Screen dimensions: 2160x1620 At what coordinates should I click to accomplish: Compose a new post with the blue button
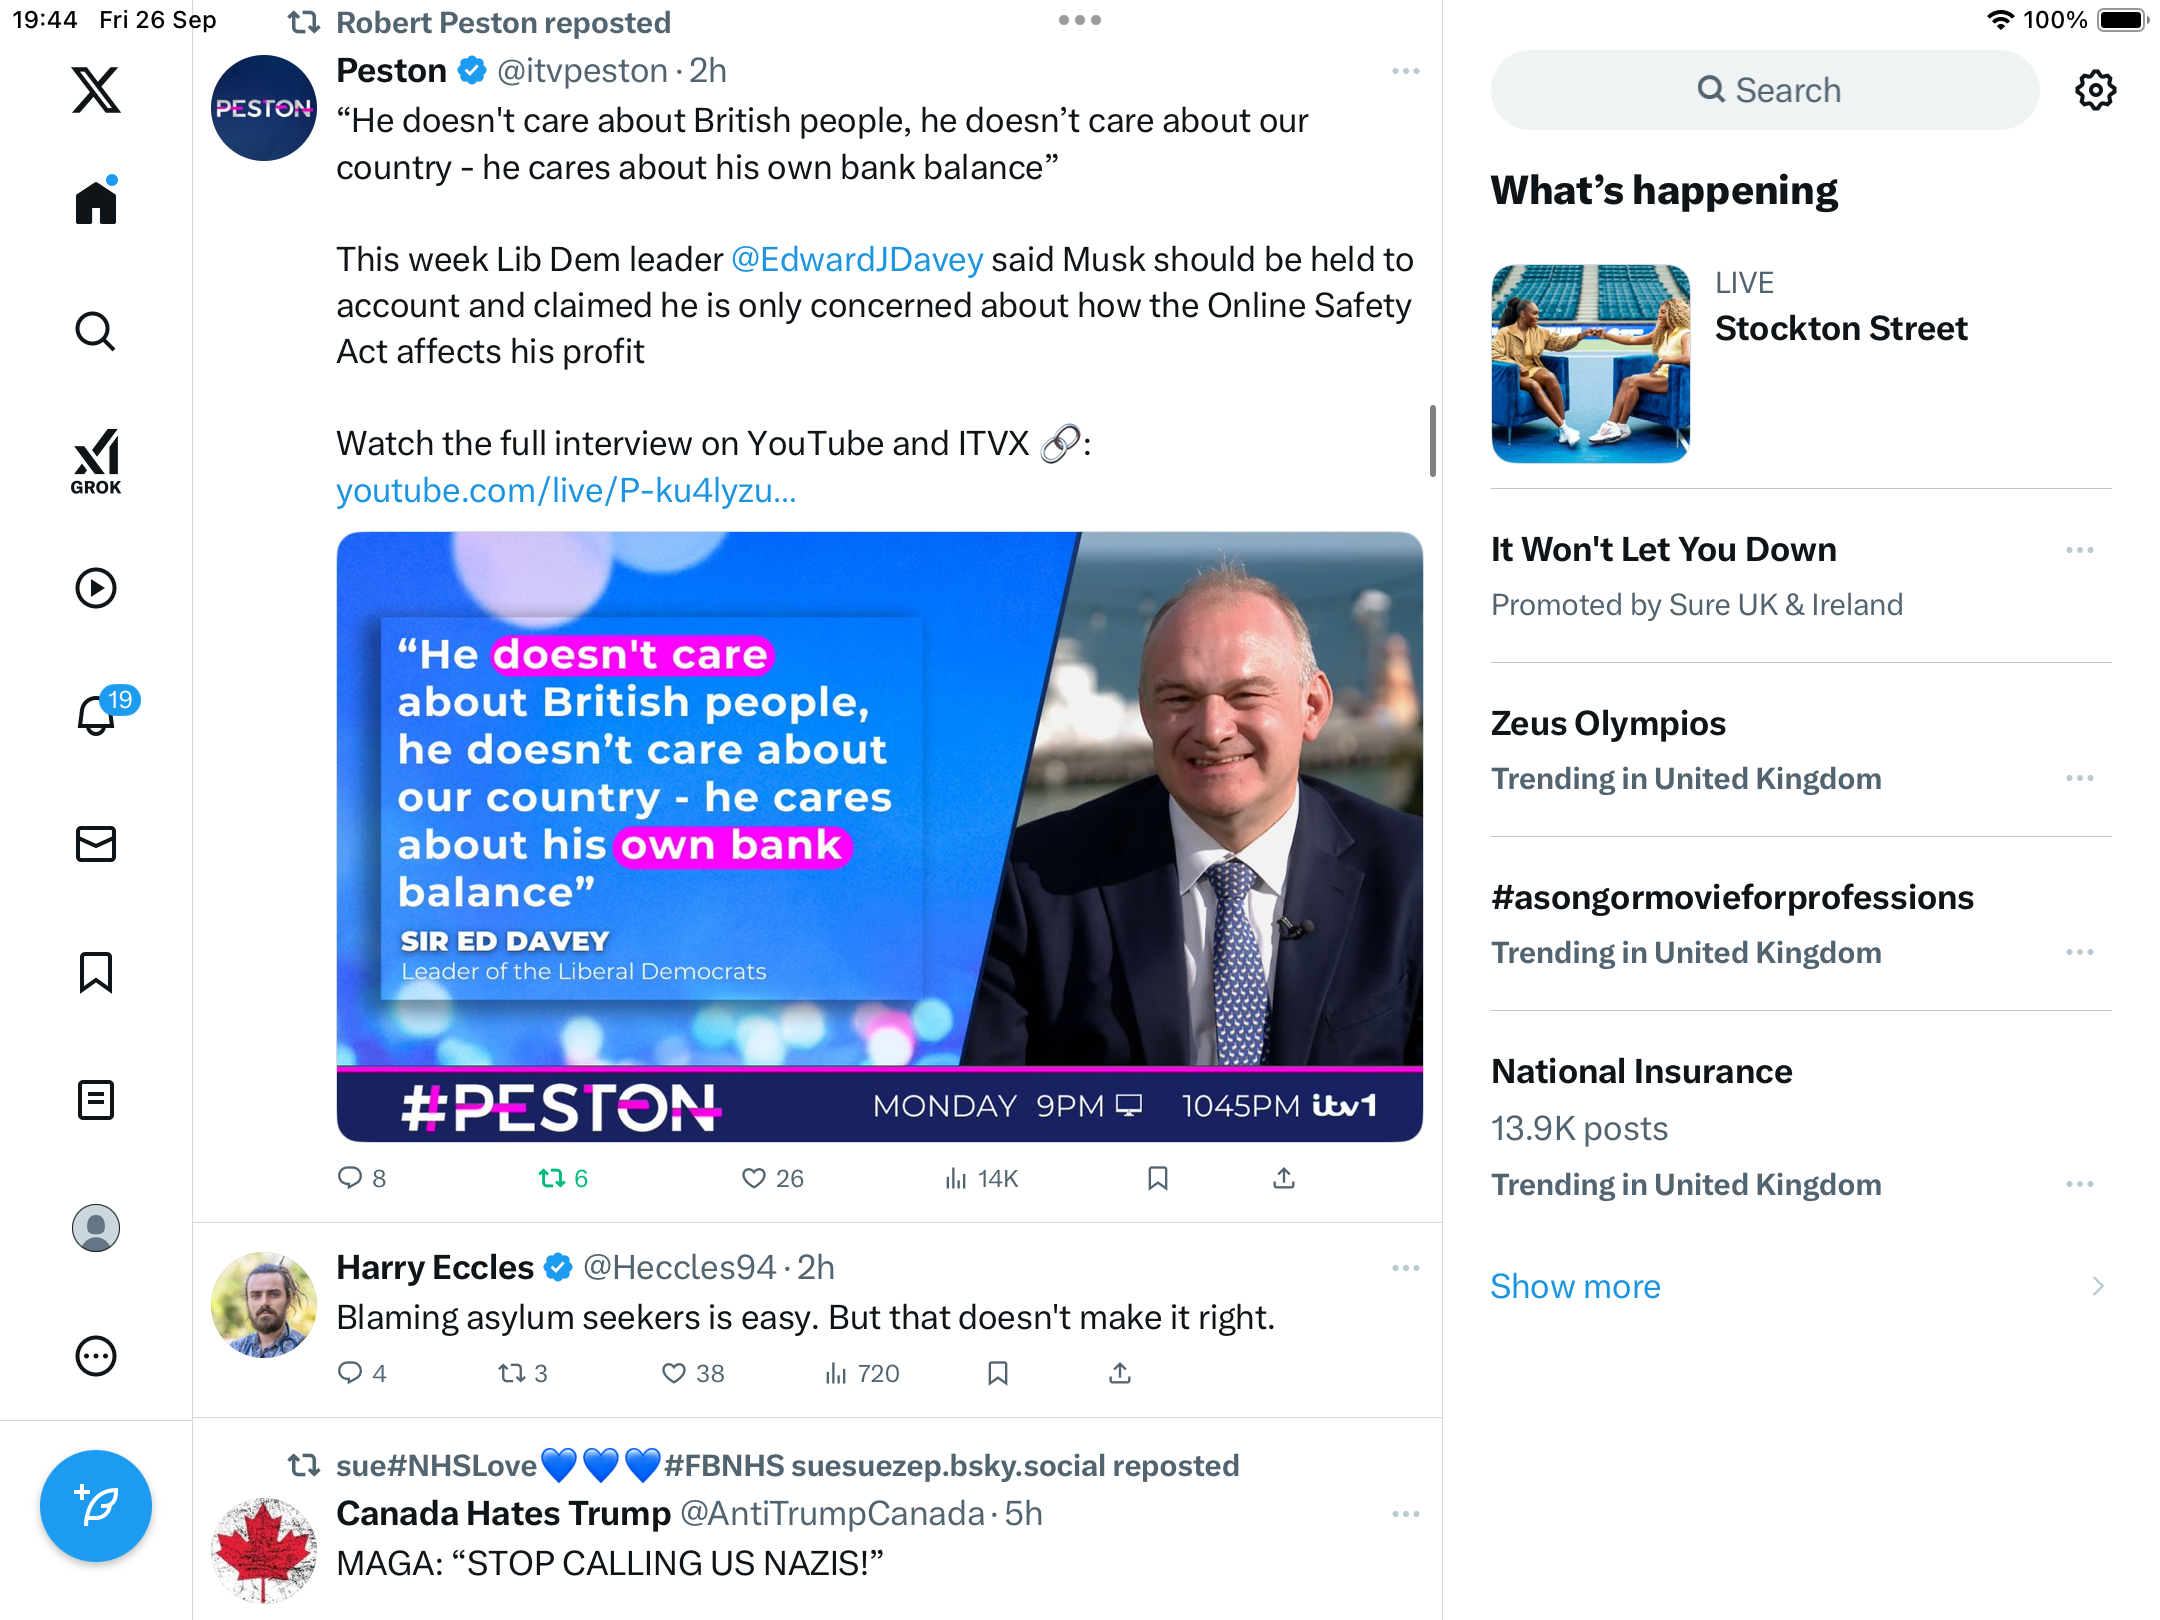tap(96, 1506)
